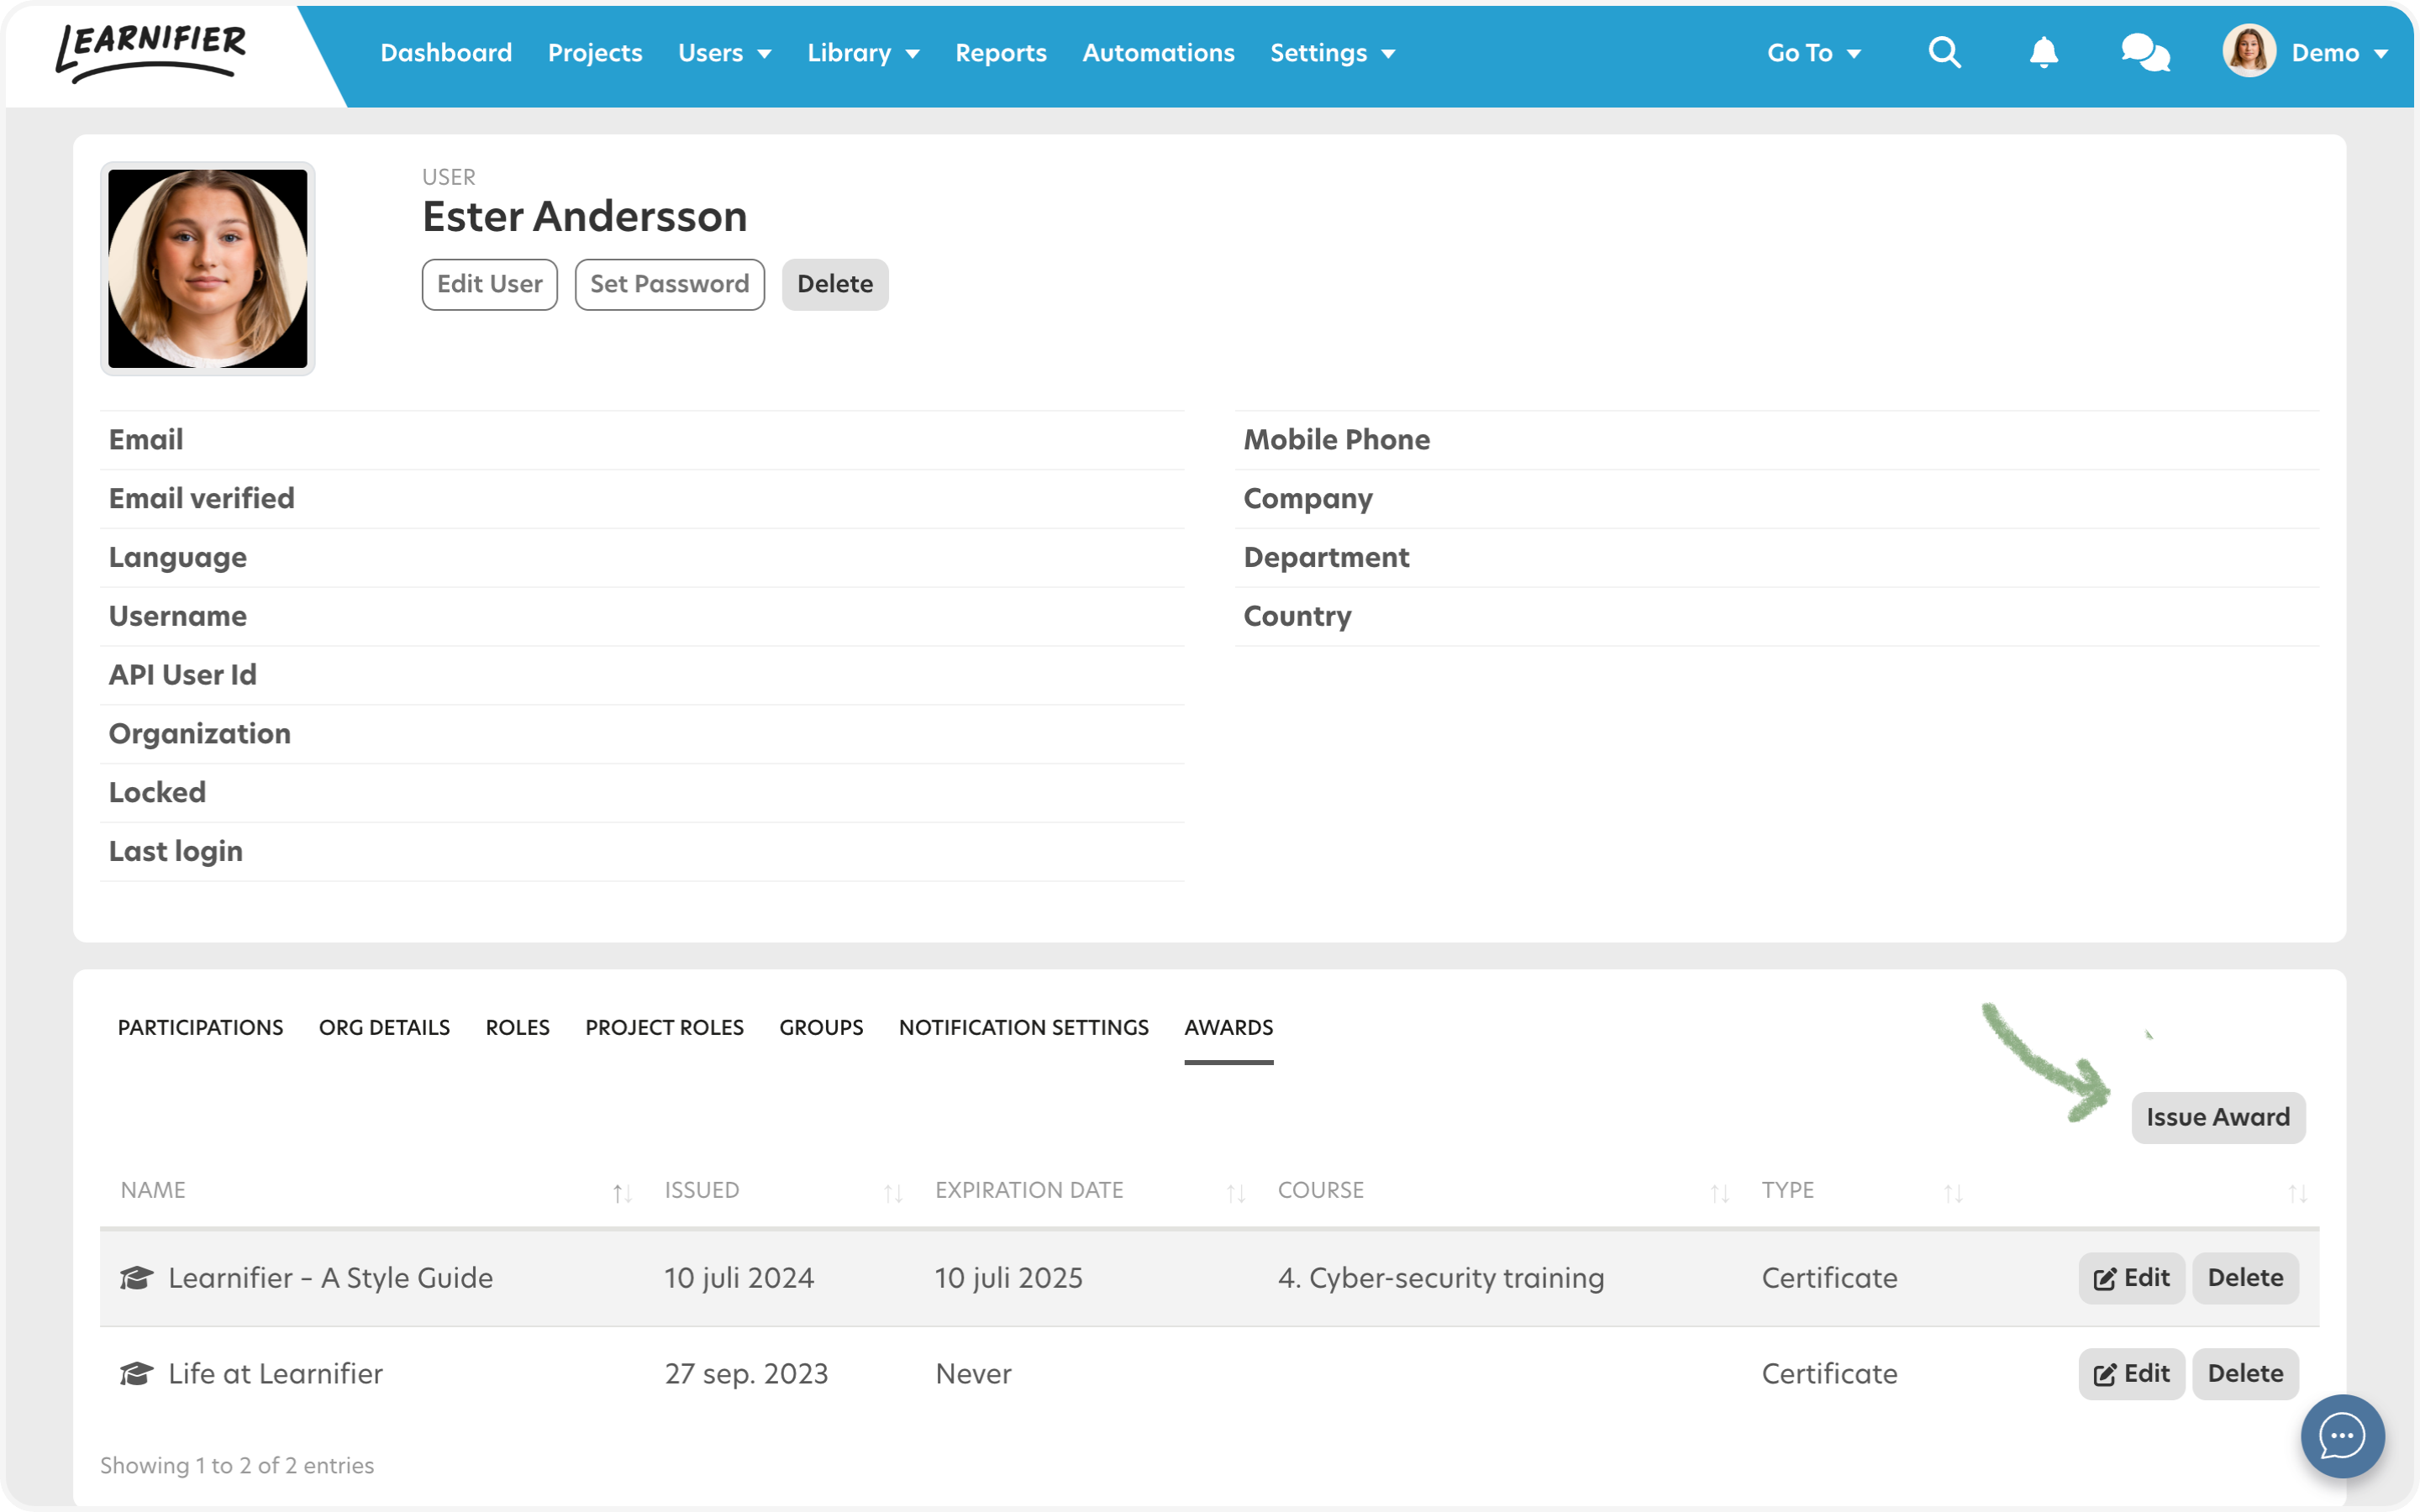This screenshot has width=2420, height=1512.
Task: Go to Dashboard in top navigation
Action: tap(446, 53)
